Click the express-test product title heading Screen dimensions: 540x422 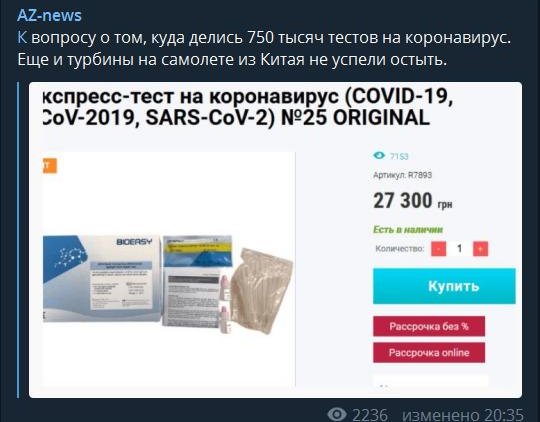pyautogui.click(x=248, y=107)
